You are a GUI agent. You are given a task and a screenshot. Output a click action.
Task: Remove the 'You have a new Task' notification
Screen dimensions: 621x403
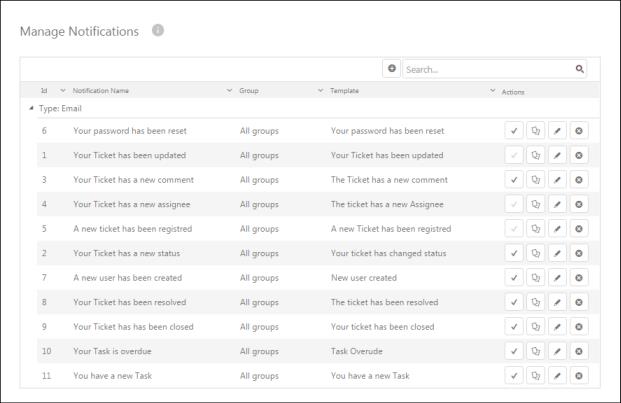(x=579, y=375)
